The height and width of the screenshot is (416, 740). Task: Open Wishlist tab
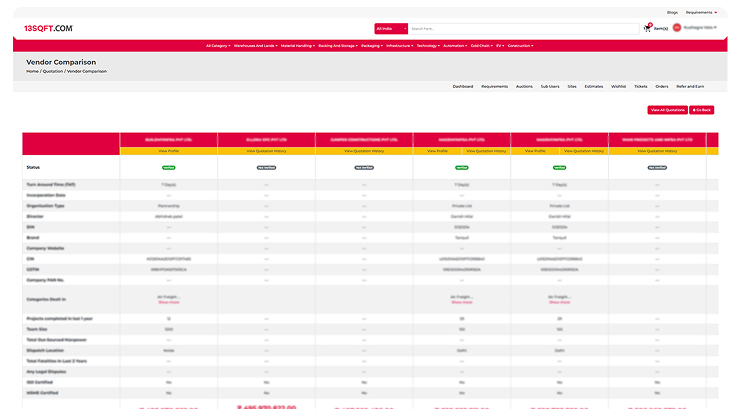[618, 86]
